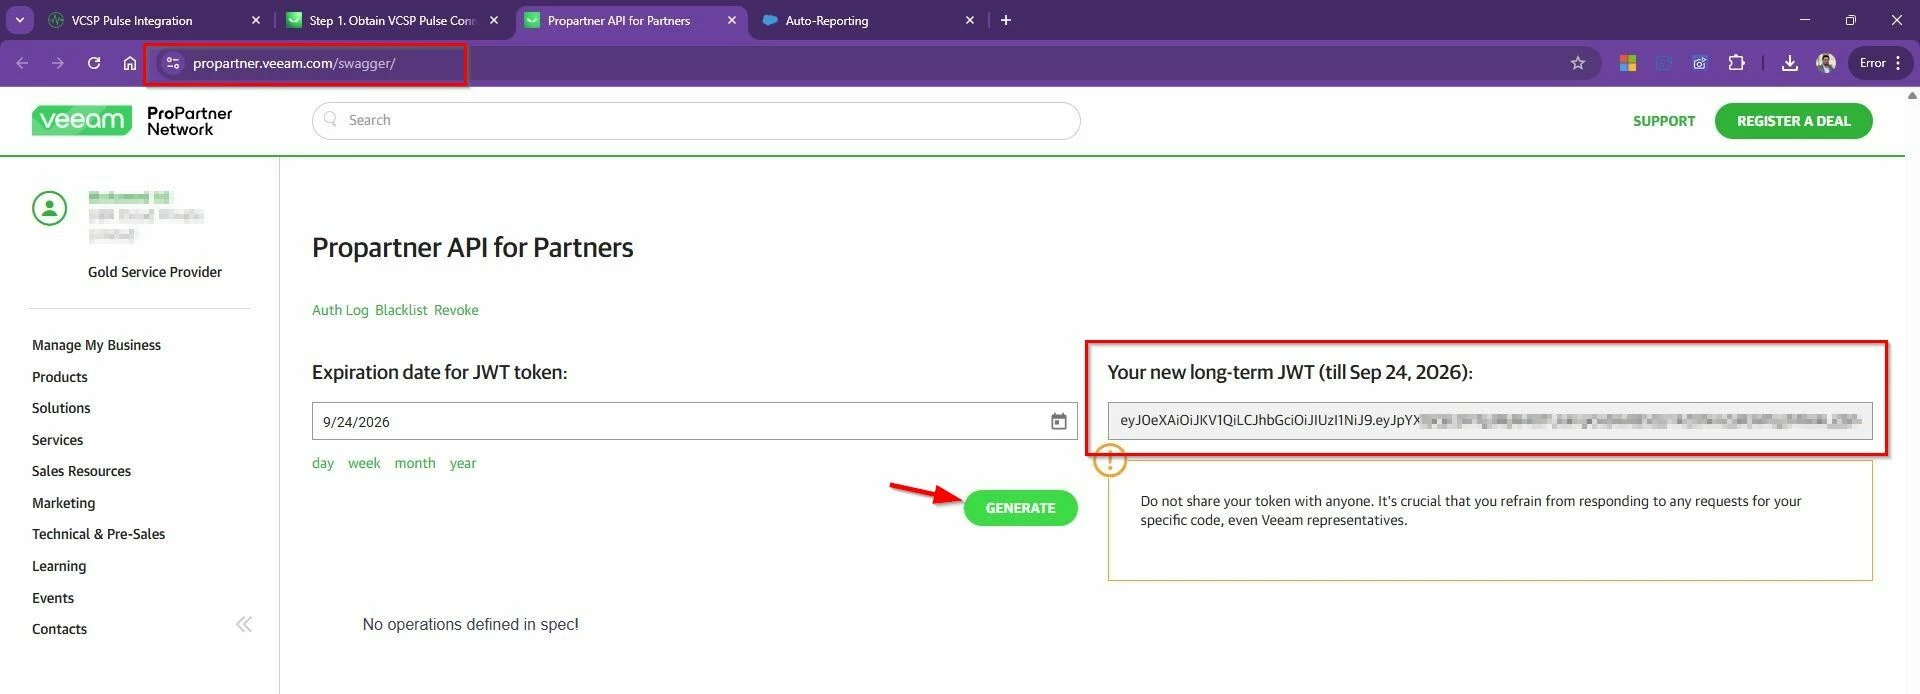The height and width of the screenshot is (694, 1920).
Task: Click the REGISTER A DEAL button
Action: point(1793,121)
